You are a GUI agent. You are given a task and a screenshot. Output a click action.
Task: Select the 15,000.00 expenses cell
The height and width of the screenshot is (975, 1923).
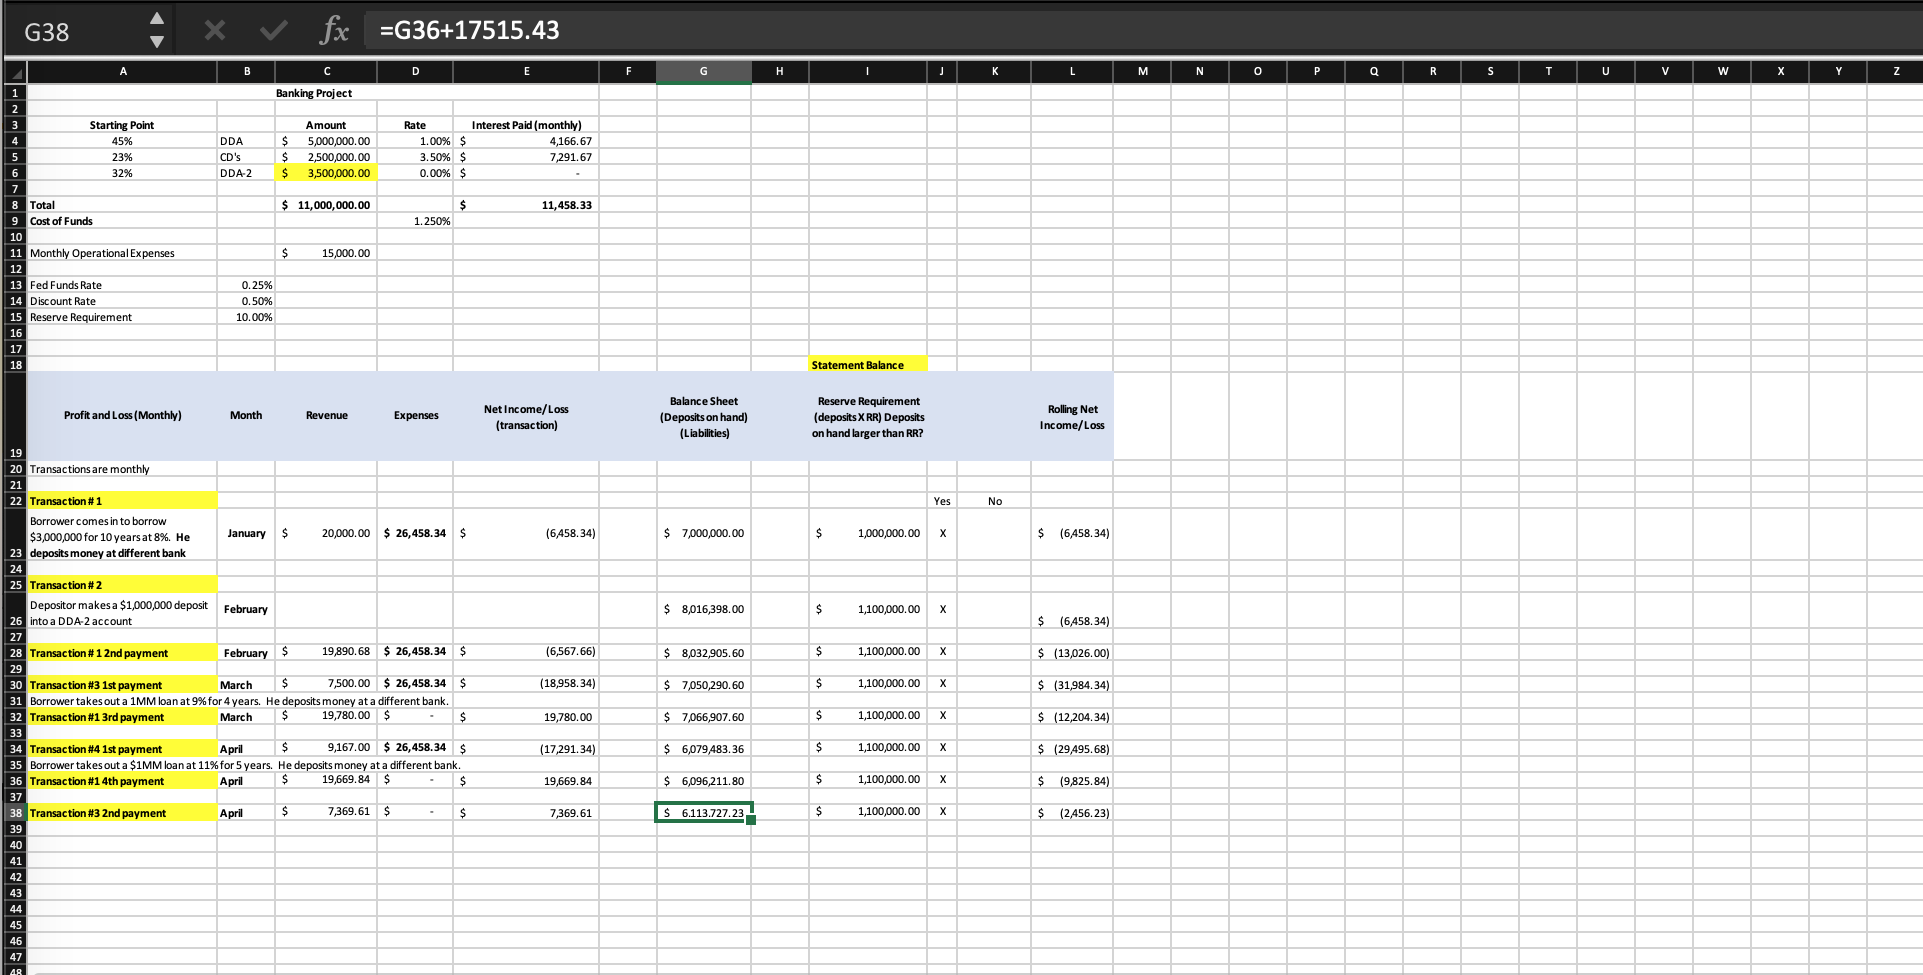point(326,253)
